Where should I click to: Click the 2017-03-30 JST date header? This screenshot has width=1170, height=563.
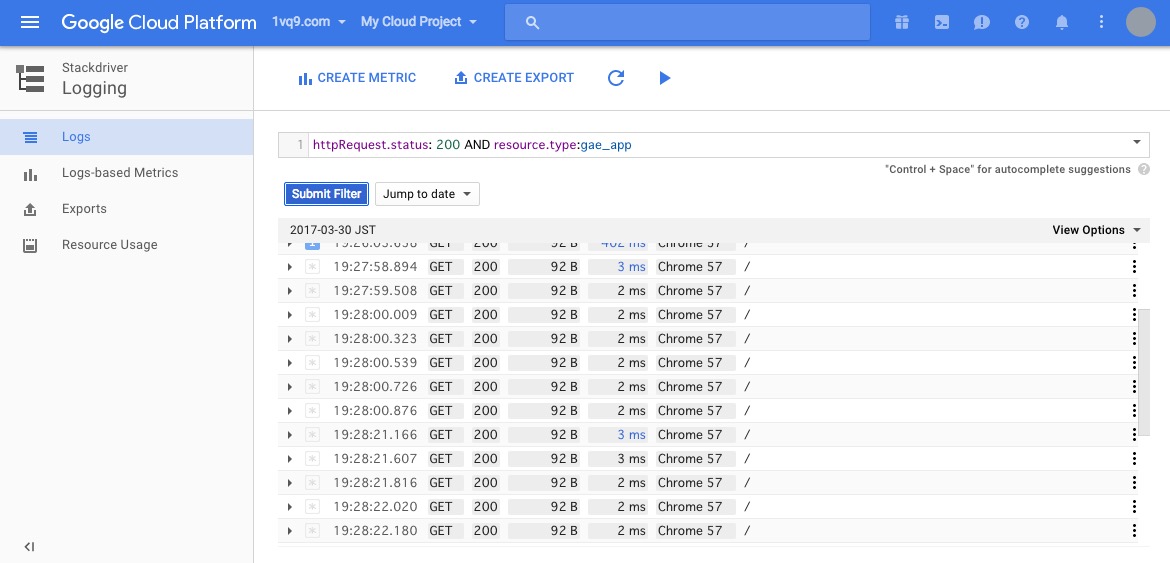coord(333,230)
